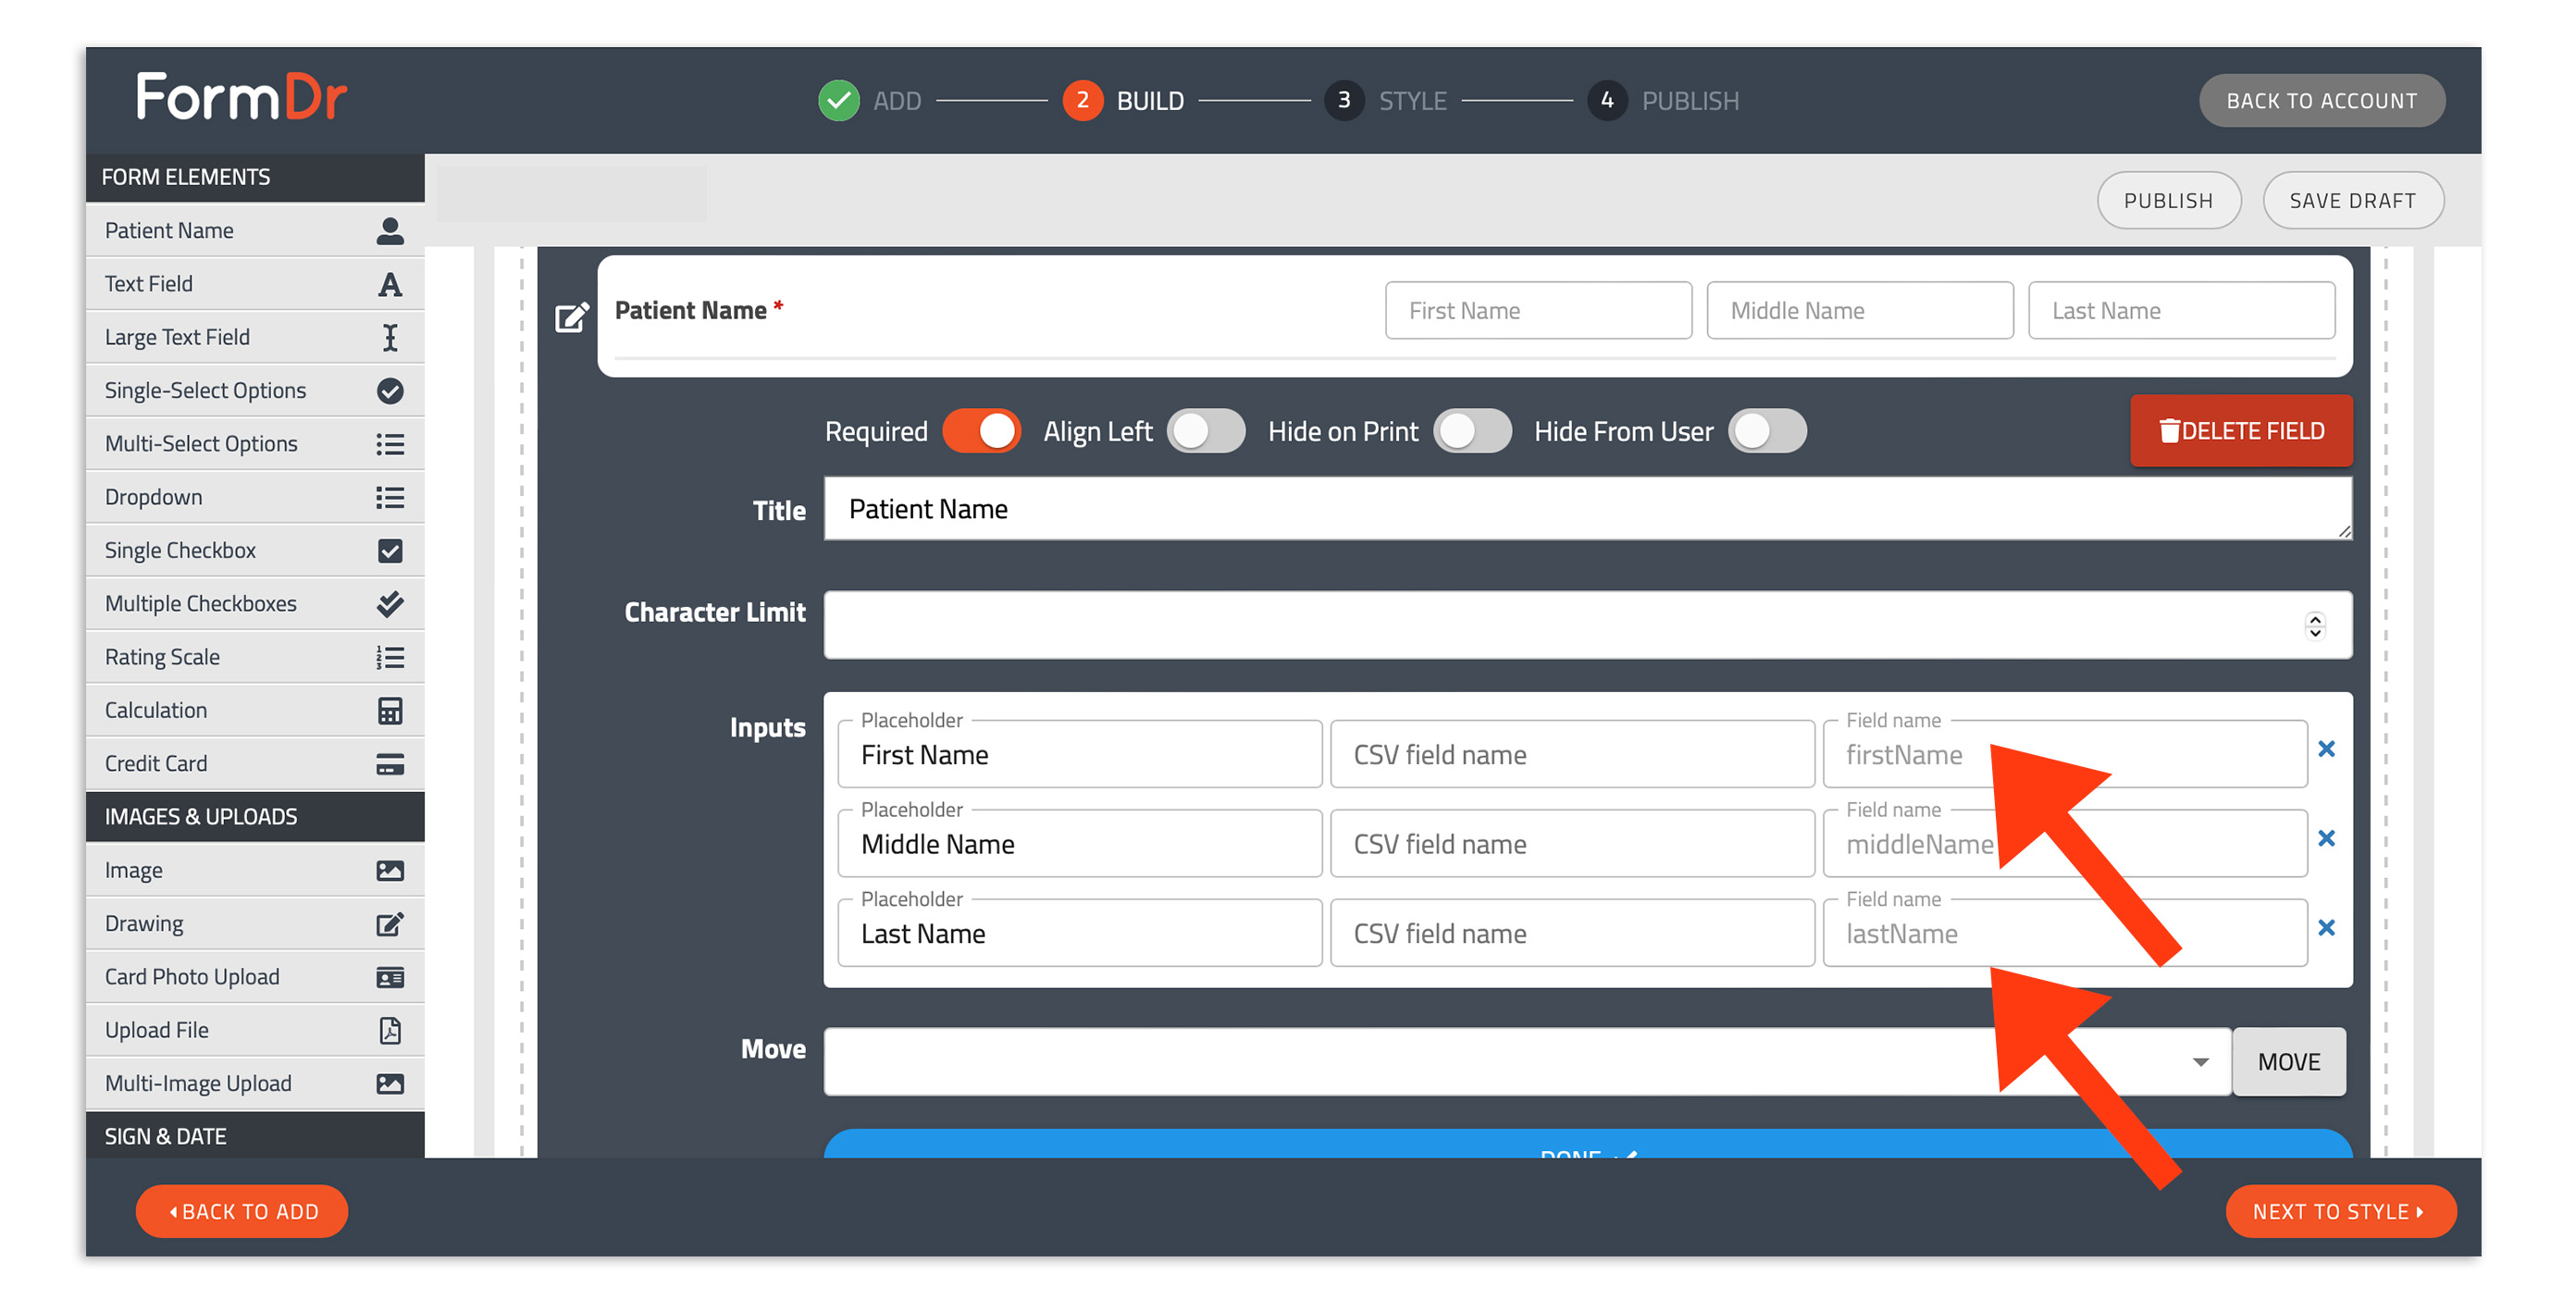Enable the Align Left switch

pyautogui.click(x=1206, y=431)
